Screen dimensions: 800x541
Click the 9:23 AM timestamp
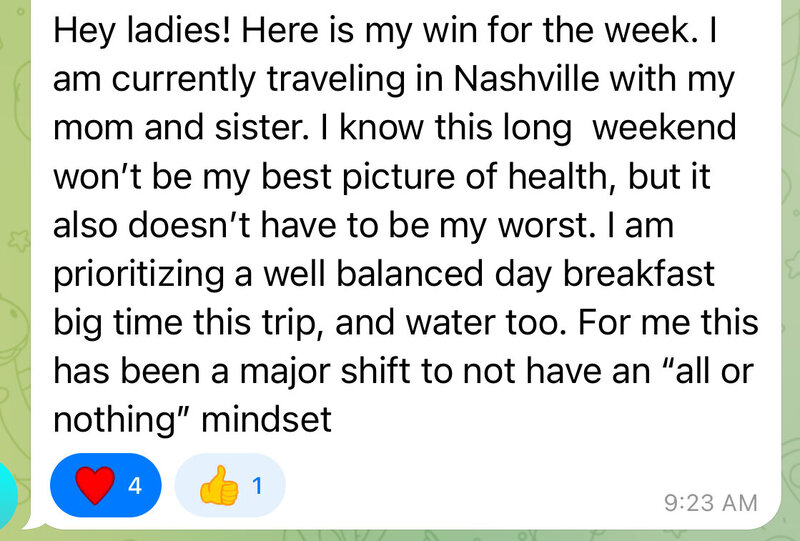711,503
